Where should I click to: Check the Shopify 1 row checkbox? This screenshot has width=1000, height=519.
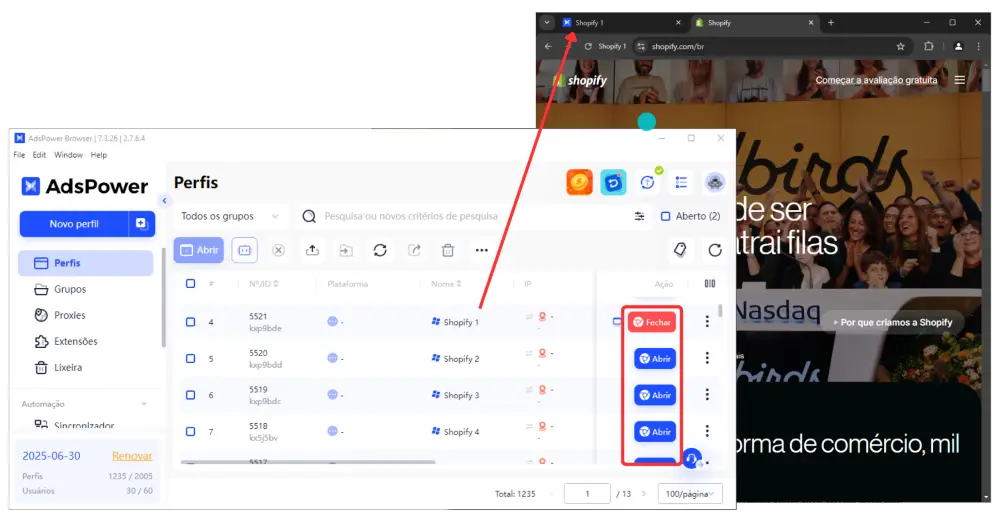pyautogui.click(x=190, y=322)
